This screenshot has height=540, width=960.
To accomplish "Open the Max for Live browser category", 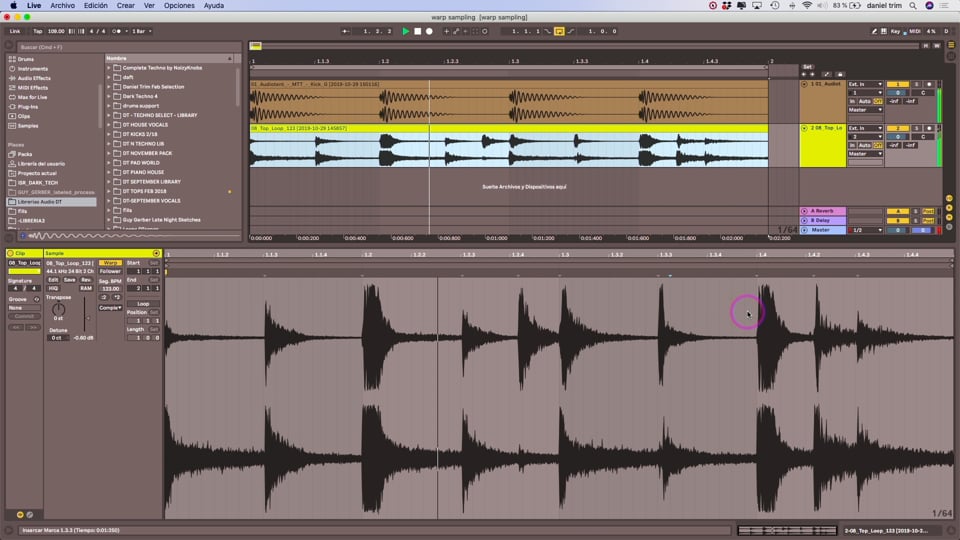I will click(x=32, y=97).
